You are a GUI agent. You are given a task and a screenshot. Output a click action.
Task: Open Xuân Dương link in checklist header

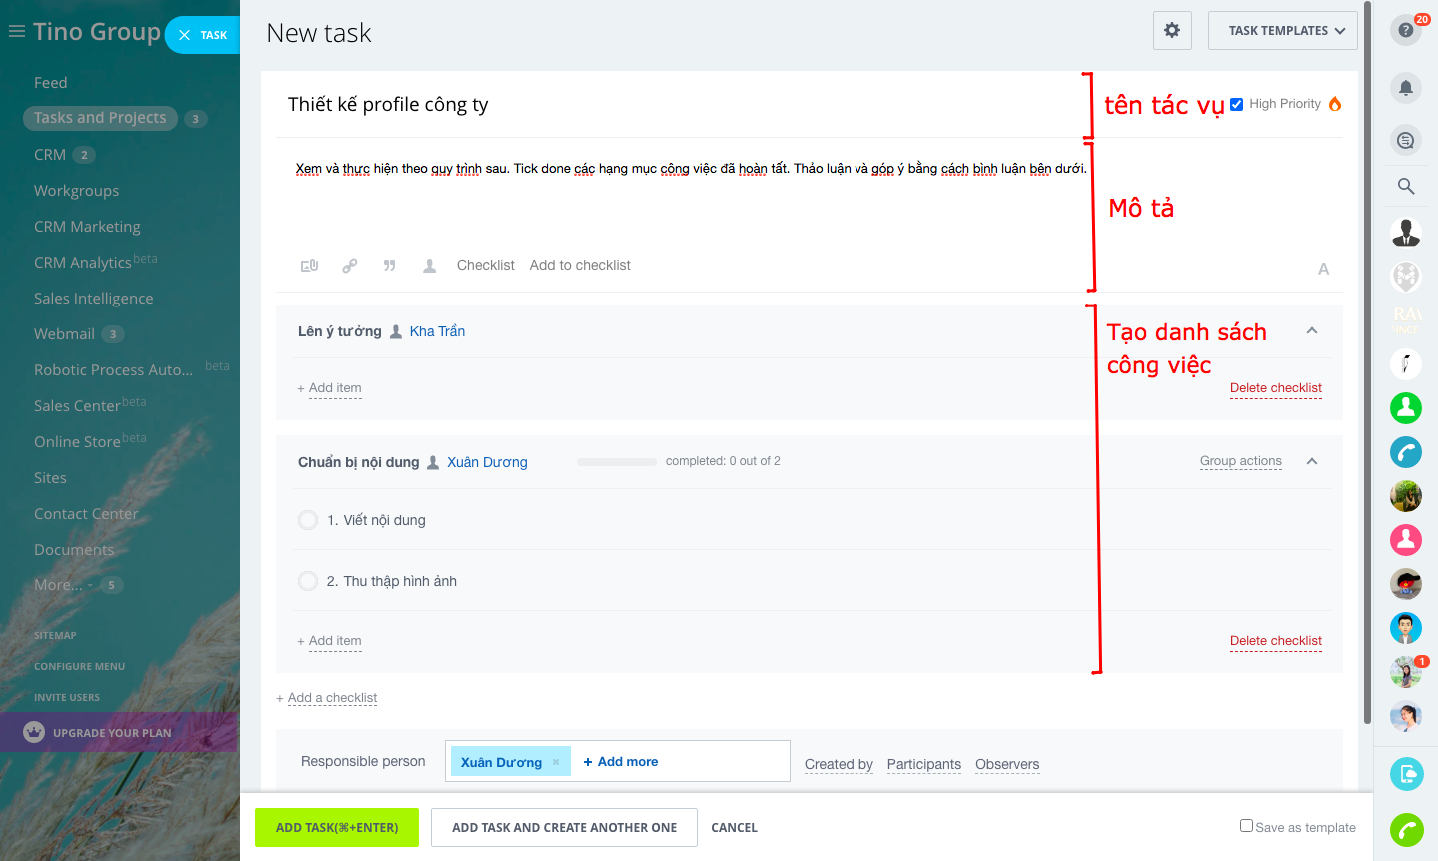[x=487, y=462]
